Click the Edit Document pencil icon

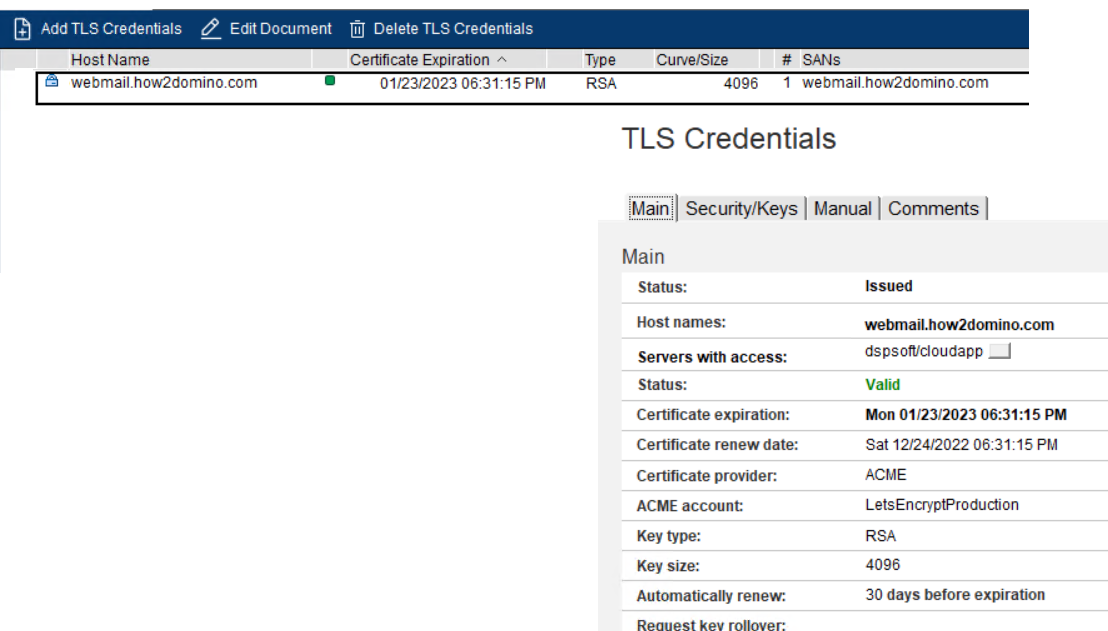210,29
